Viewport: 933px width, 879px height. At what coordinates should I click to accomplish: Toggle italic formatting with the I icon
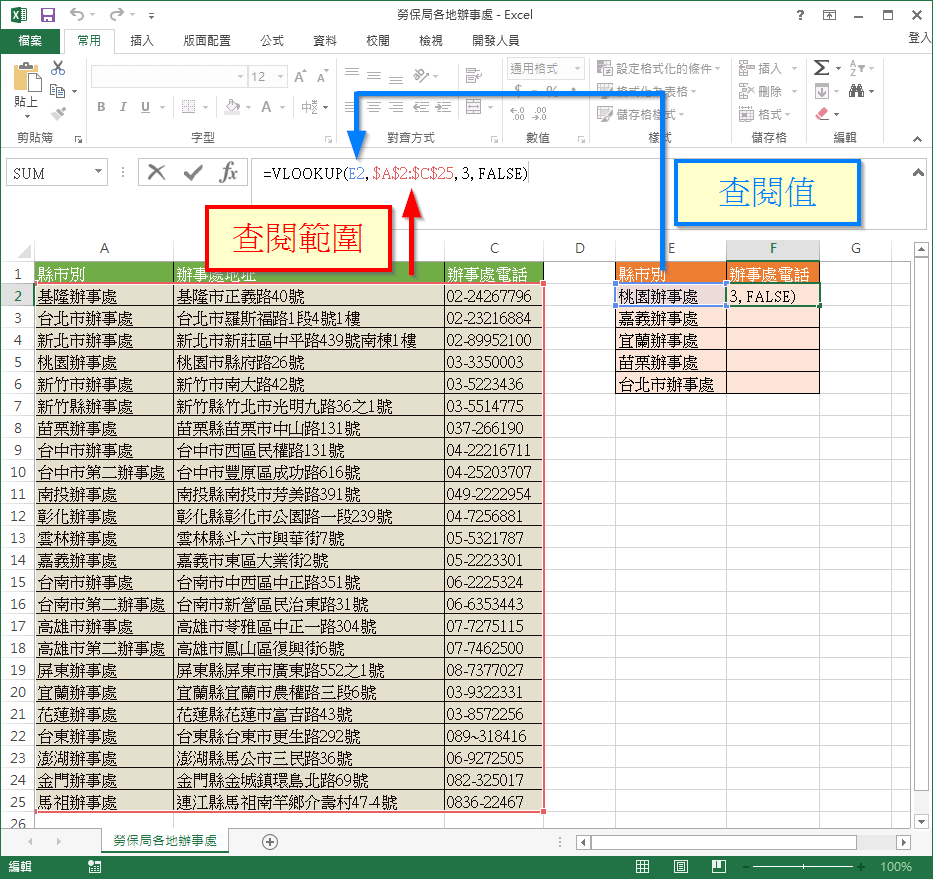[x=123, y=107]
